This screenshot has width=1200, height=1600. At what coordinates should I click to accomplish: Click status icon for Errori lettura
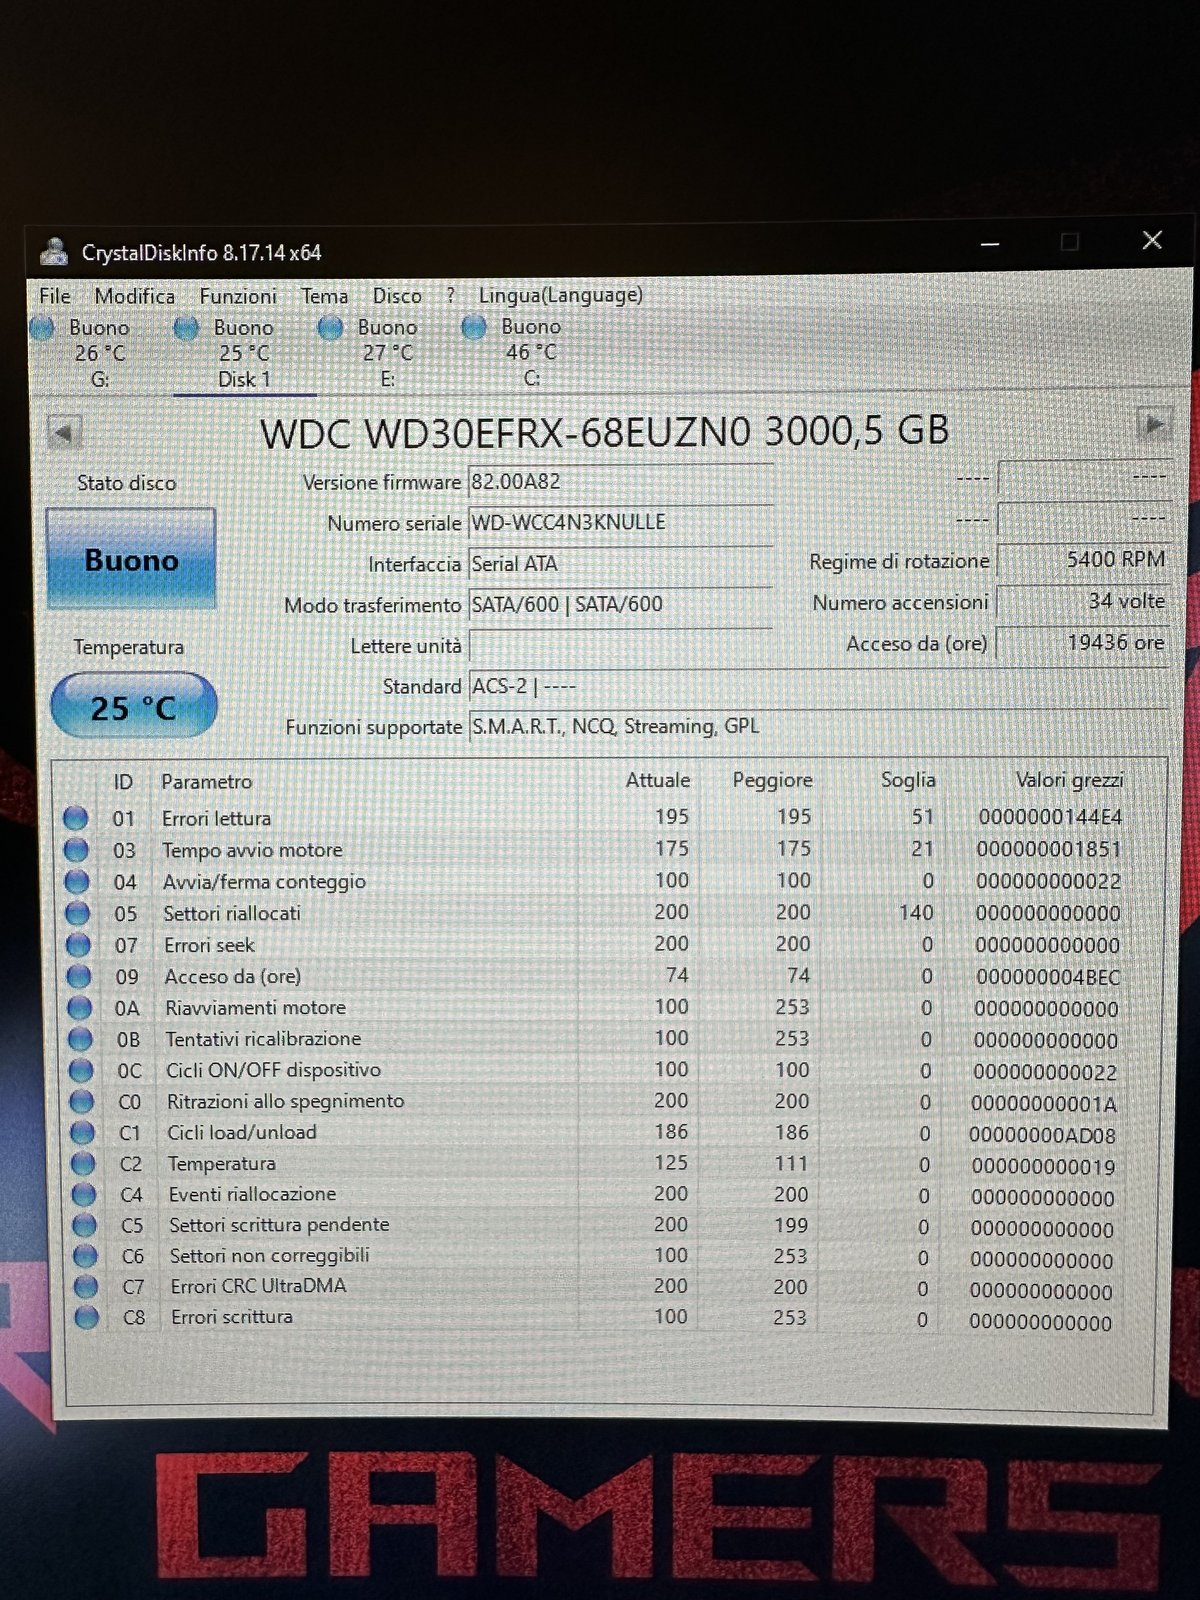coord(76,818)
